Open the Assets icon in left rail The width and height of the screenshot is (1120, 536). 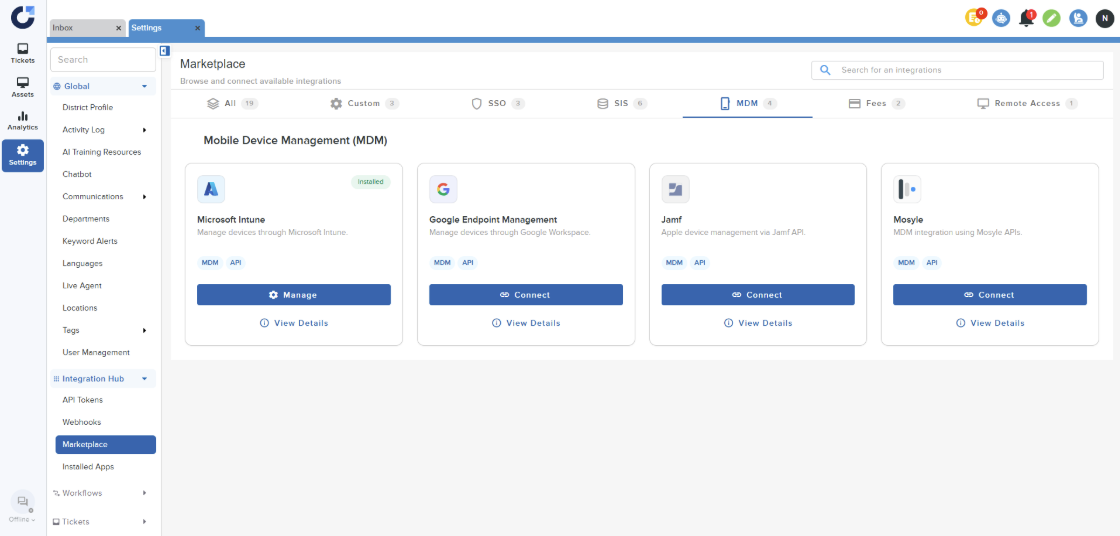point(22,87)
